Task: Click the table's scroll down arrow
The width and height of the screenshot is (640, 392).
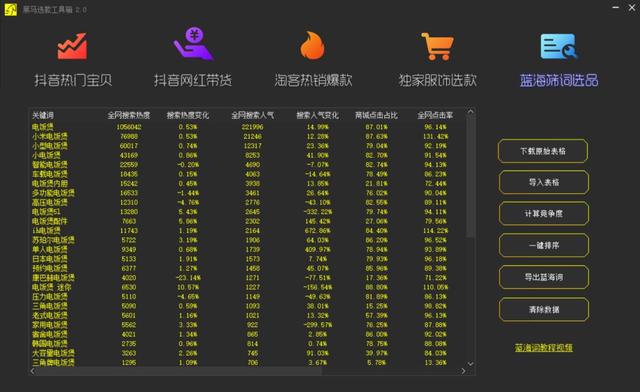Action: click(x=470, y=363)
